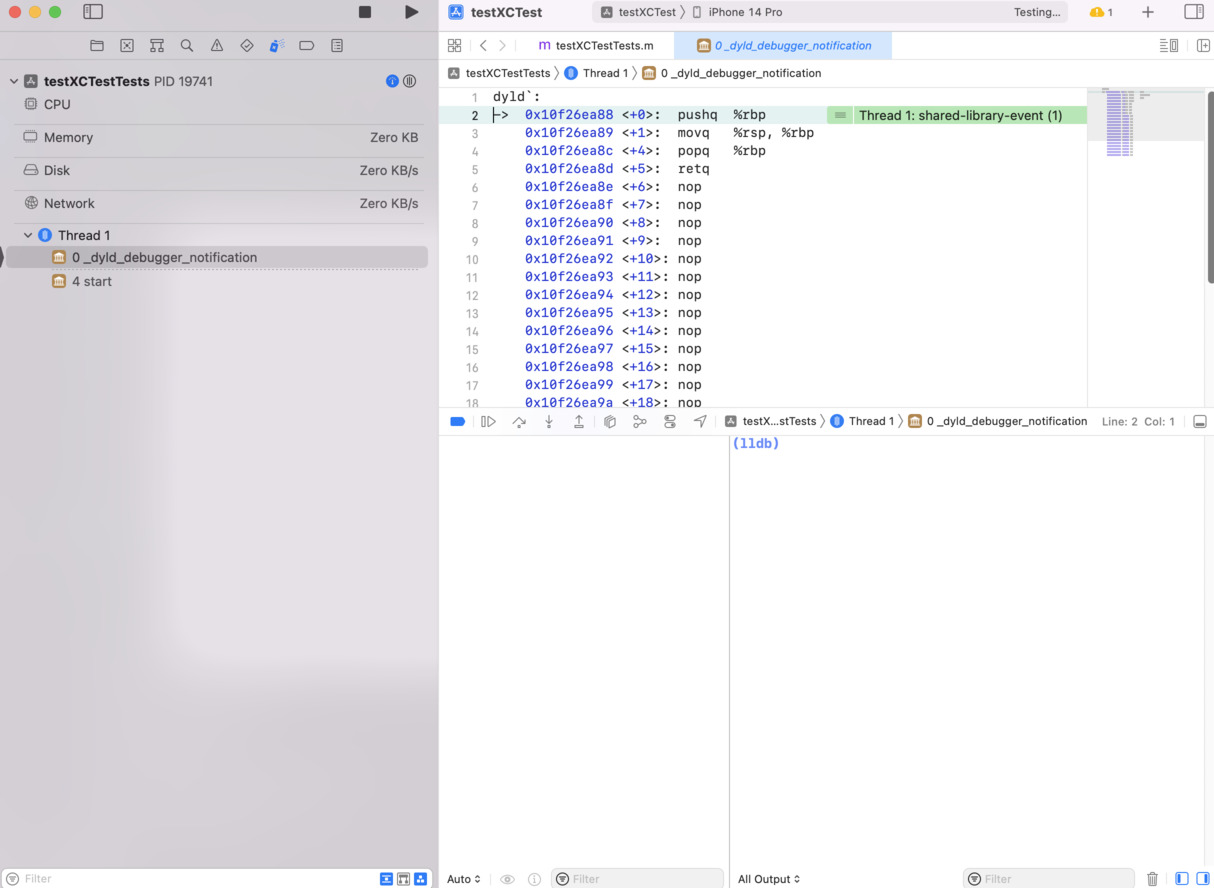The height and width of the screenshot is (888, 1214).
Task: Open the Auto variables scope dropdown
Action: (463, 879)
